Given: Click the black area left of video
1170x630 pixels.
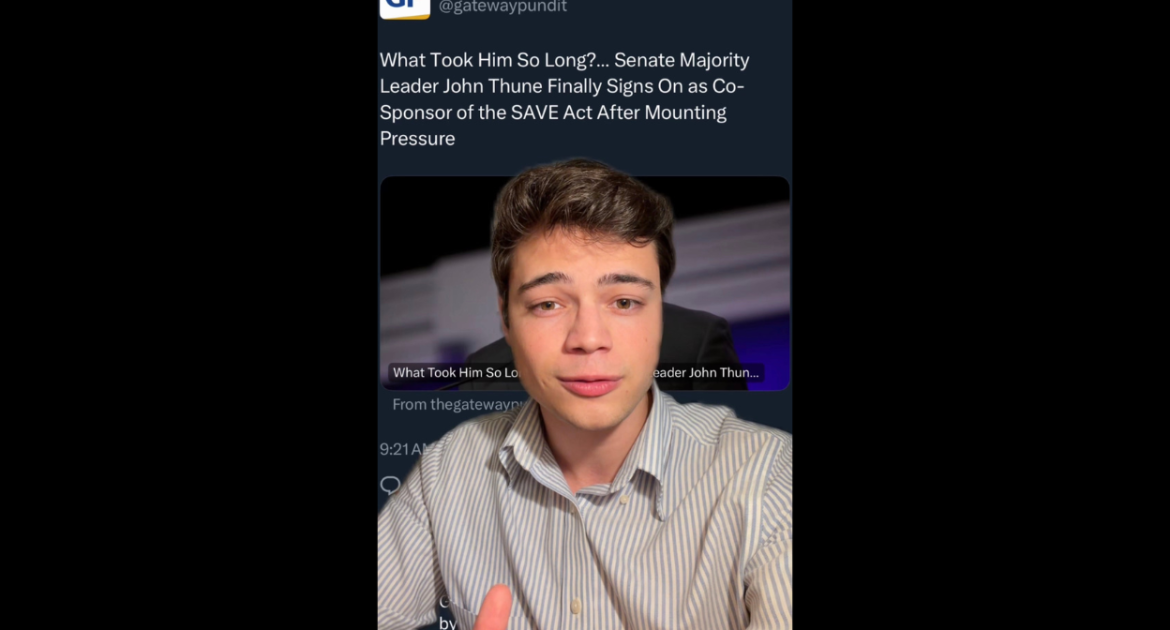Looking at the screenshot, I should (x=189, y=315).
